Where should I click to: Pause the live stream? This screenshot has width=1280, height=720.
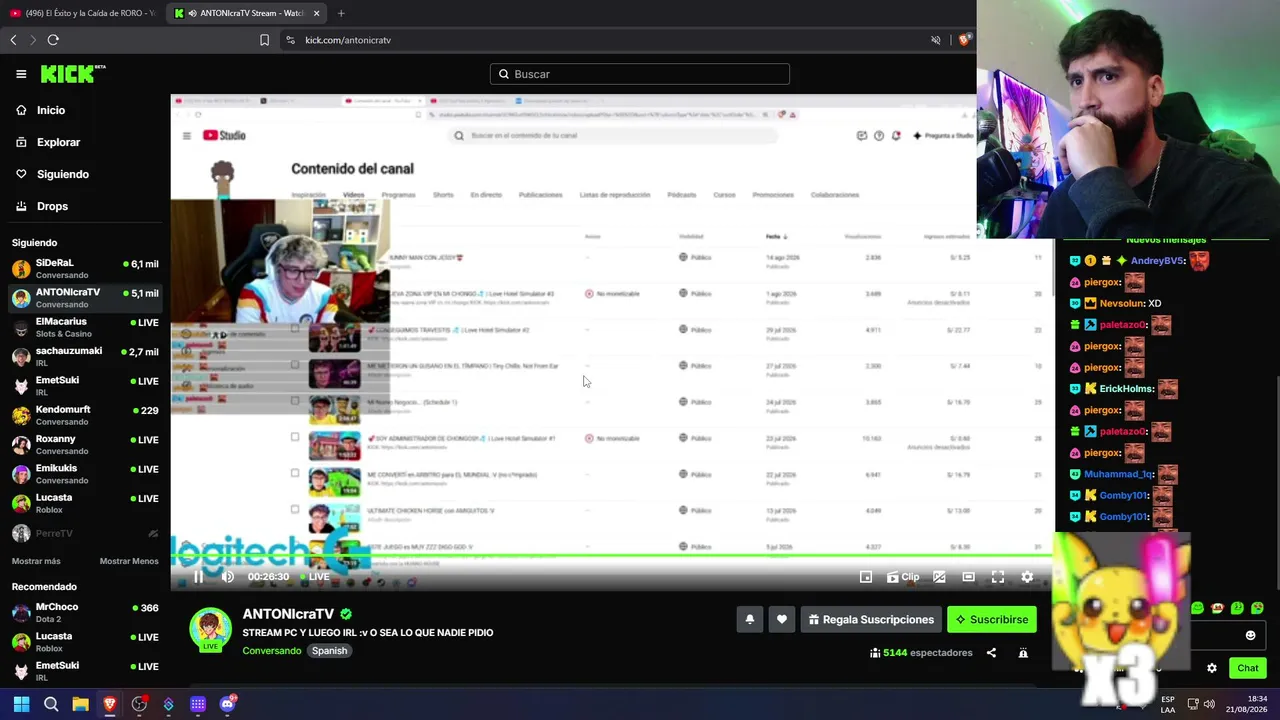pos(198,577)
